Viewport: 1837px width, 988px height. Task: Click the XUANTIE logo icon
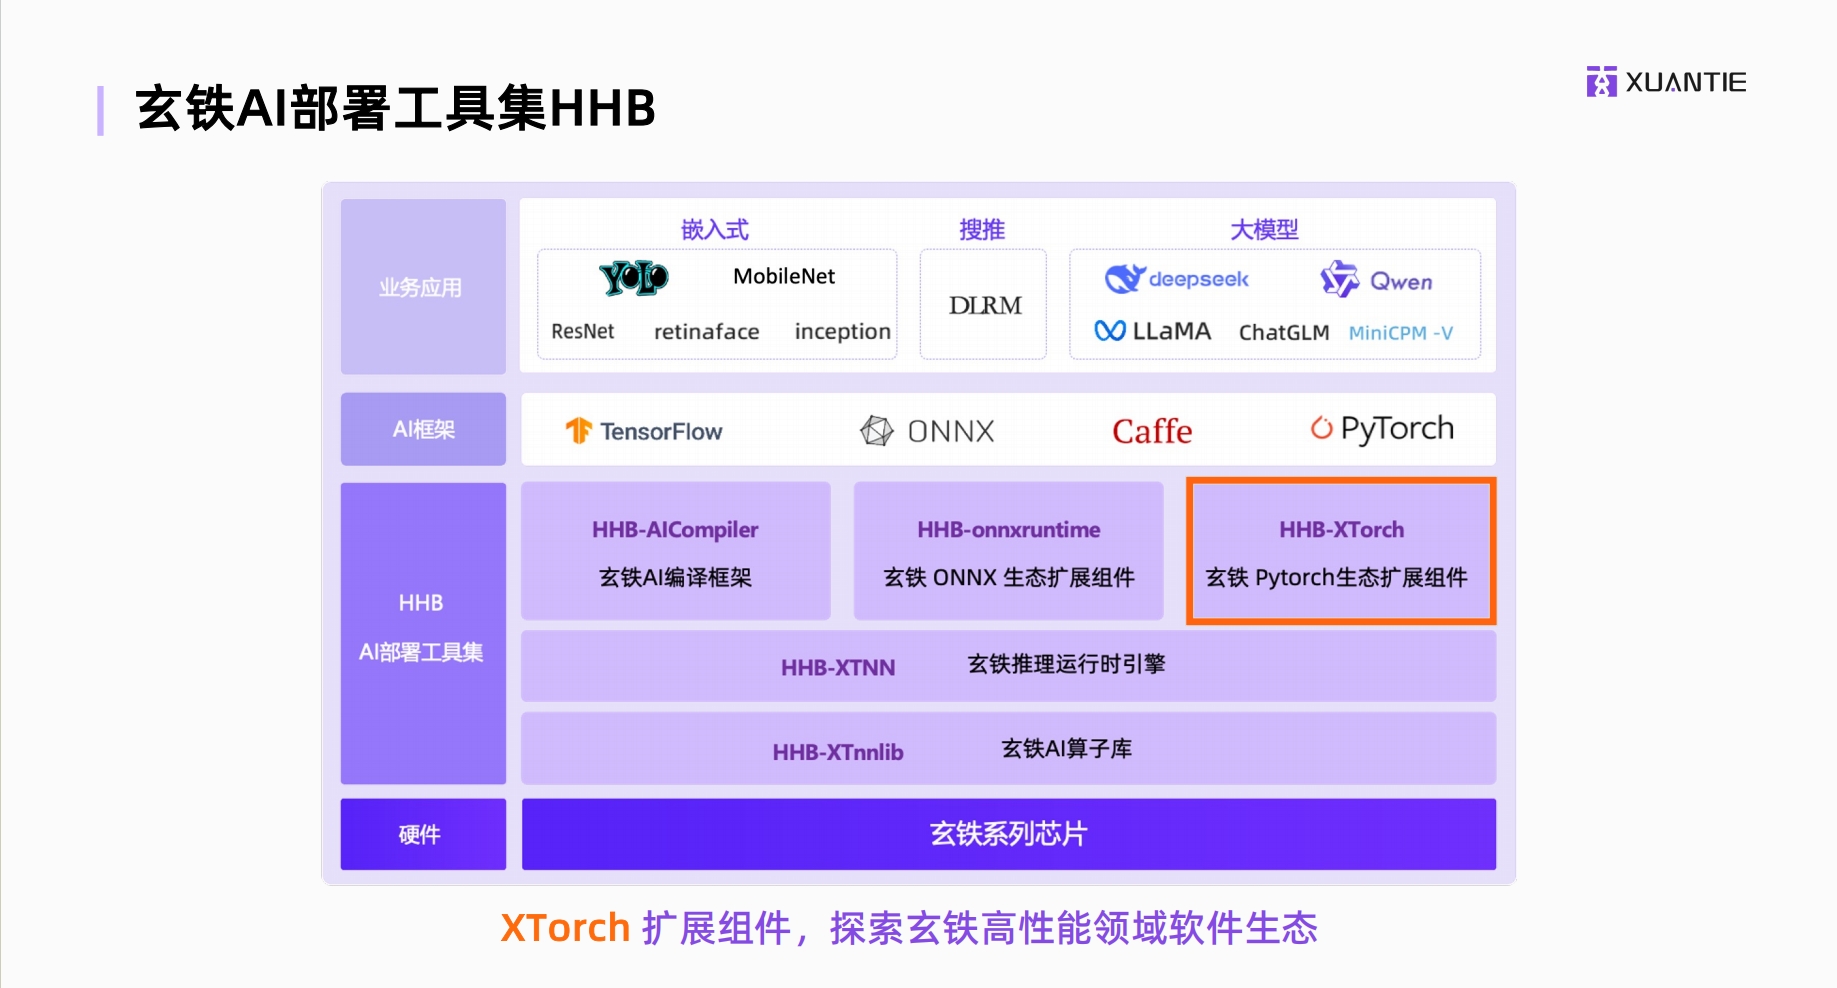click(x=1601, y=82)
